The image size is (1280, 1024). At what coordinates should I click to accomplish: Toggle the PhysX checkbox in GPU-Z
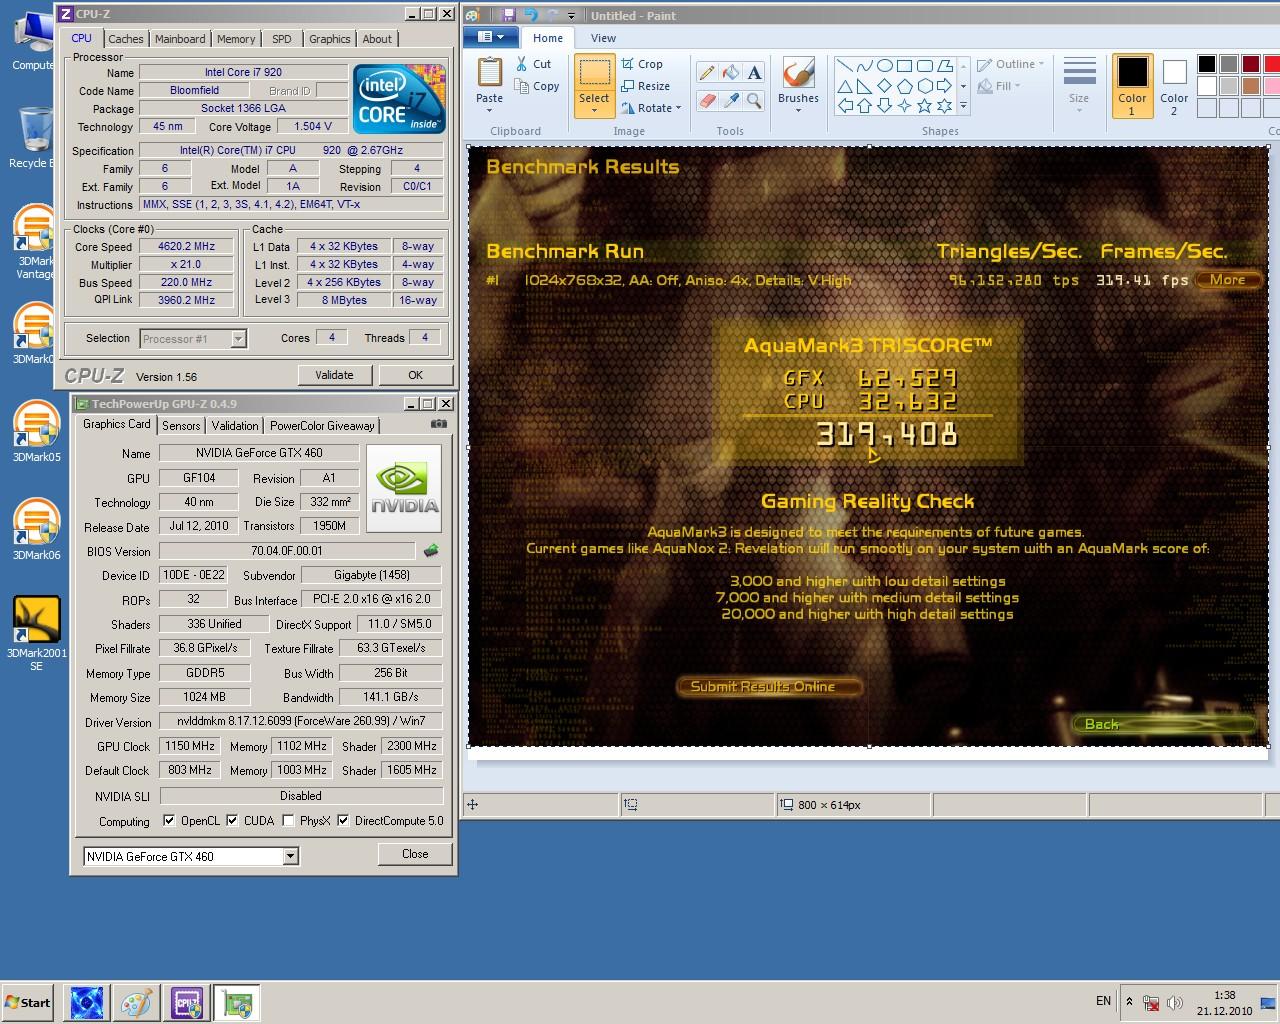tap(288, 821)
